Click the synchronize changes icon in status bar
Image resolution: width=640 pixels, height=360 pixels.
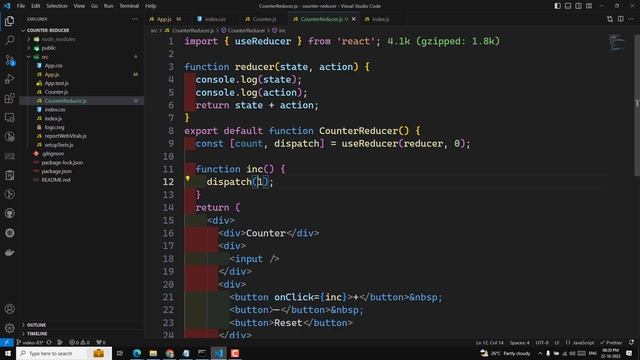(x=49, y=342)
